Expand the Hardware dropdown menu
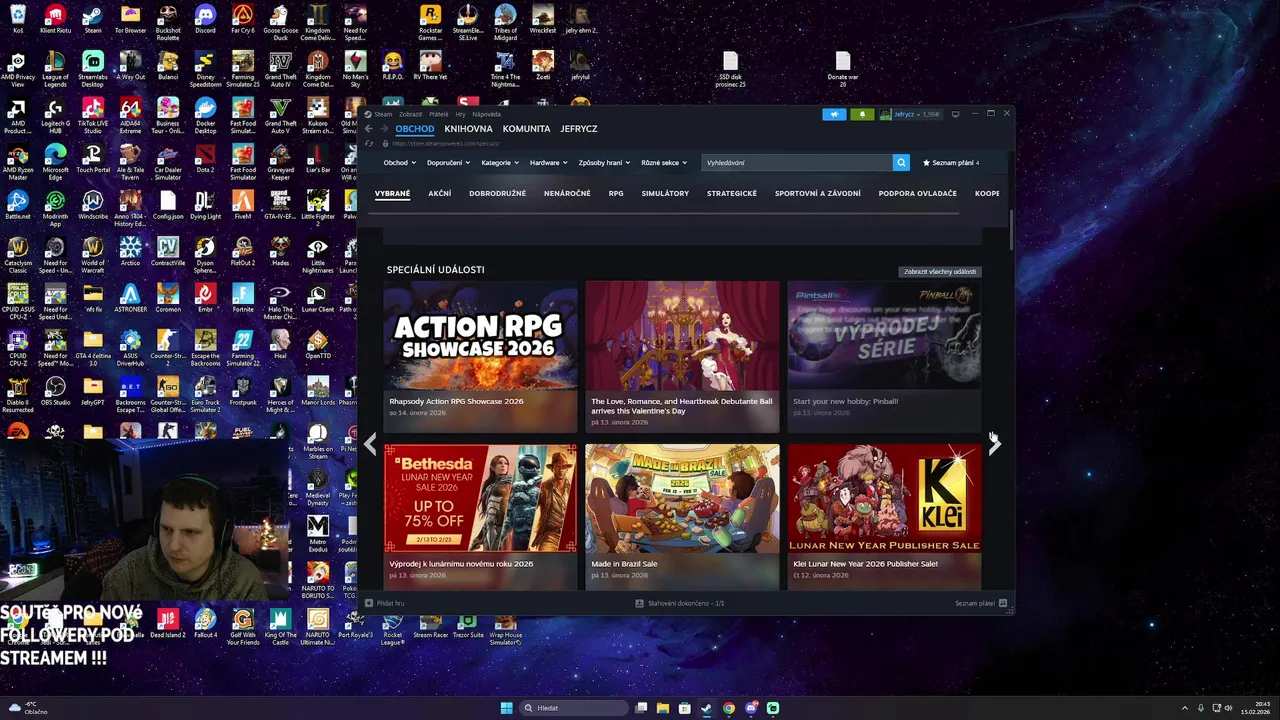The height and width of the screenshot is (720, 1280). click(x=547, y=162)
